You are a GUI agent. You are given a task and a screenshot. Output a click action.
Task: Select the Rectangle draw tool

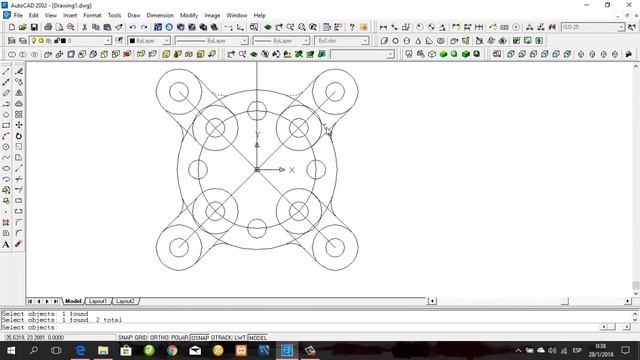pyautogui.click(x=6, y=125)
